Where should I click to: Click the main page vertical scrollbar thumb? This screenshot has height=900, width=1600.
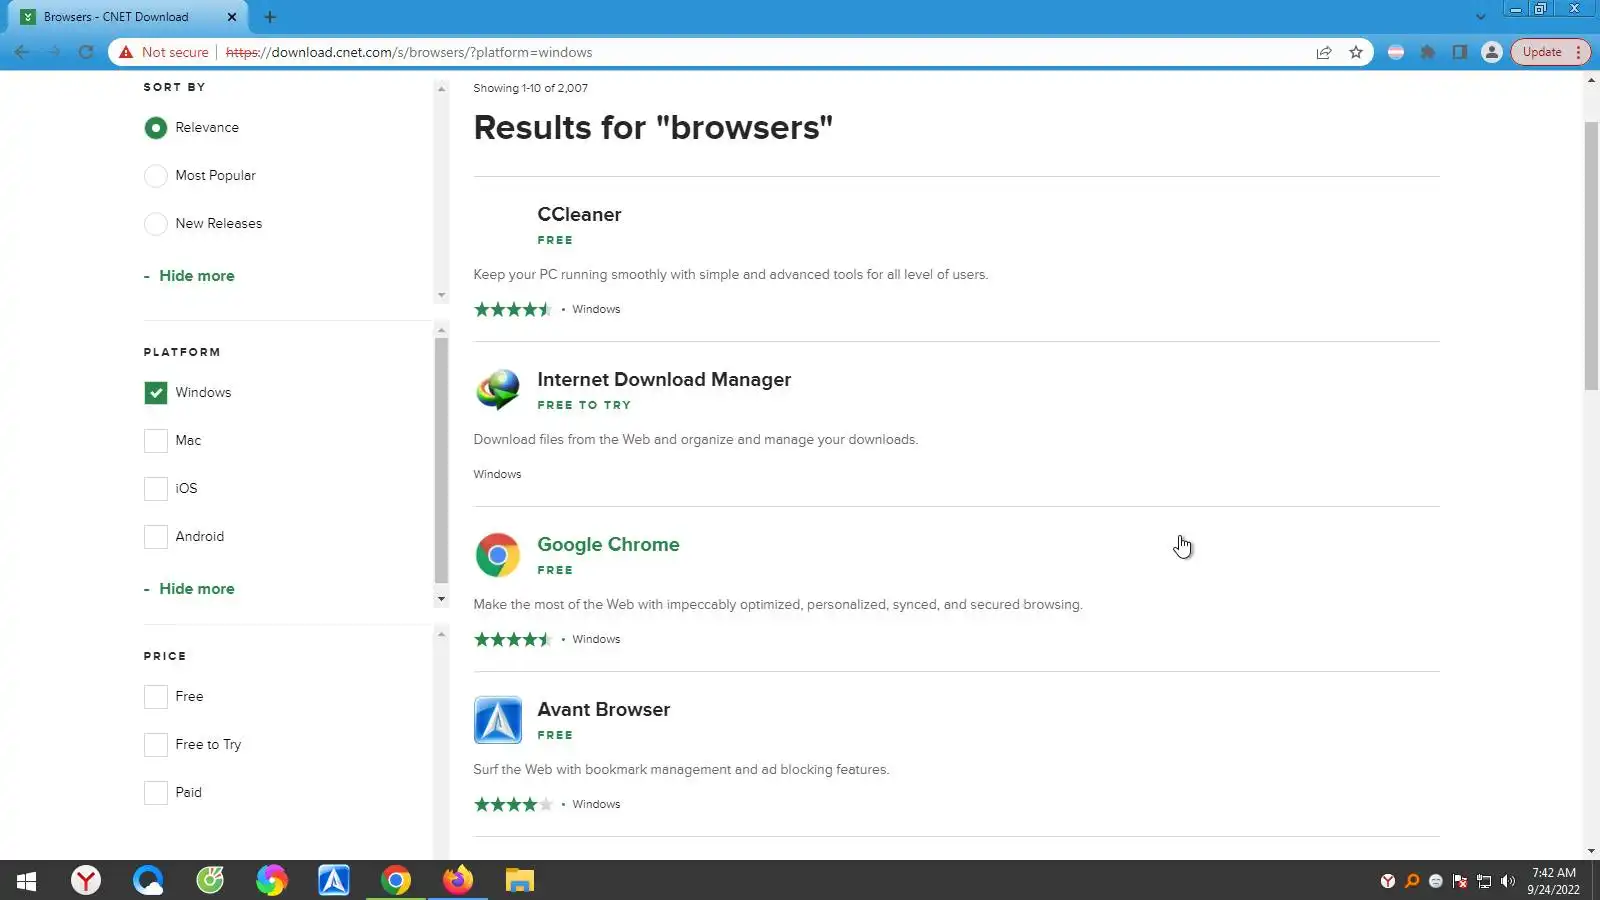point(1591,255)
